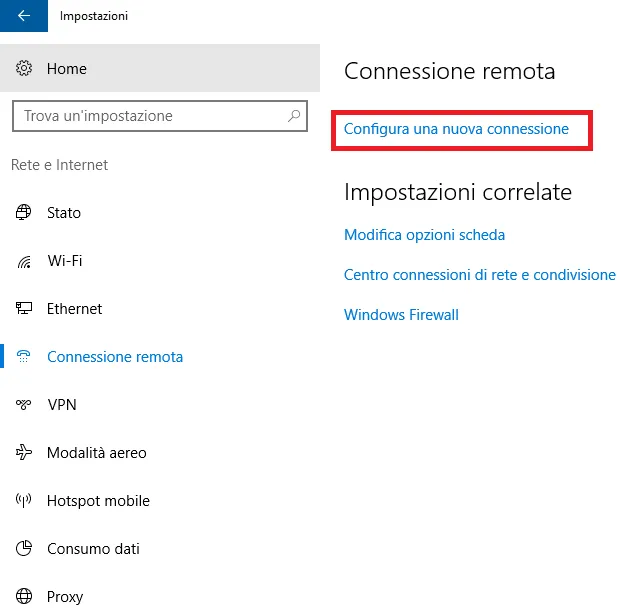Click the back arrow button

click(x=24, y=16)
